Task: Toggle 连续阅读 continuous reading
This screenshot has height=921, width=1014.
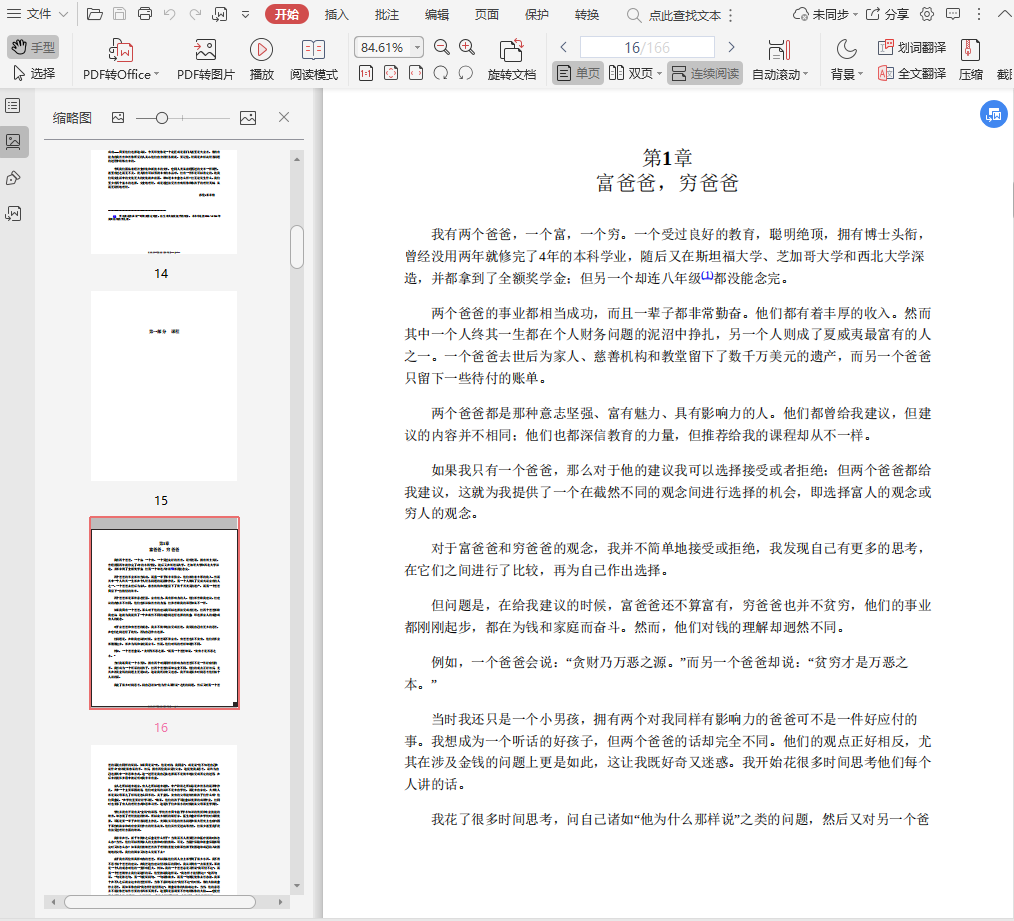Action: coord(705,74)
